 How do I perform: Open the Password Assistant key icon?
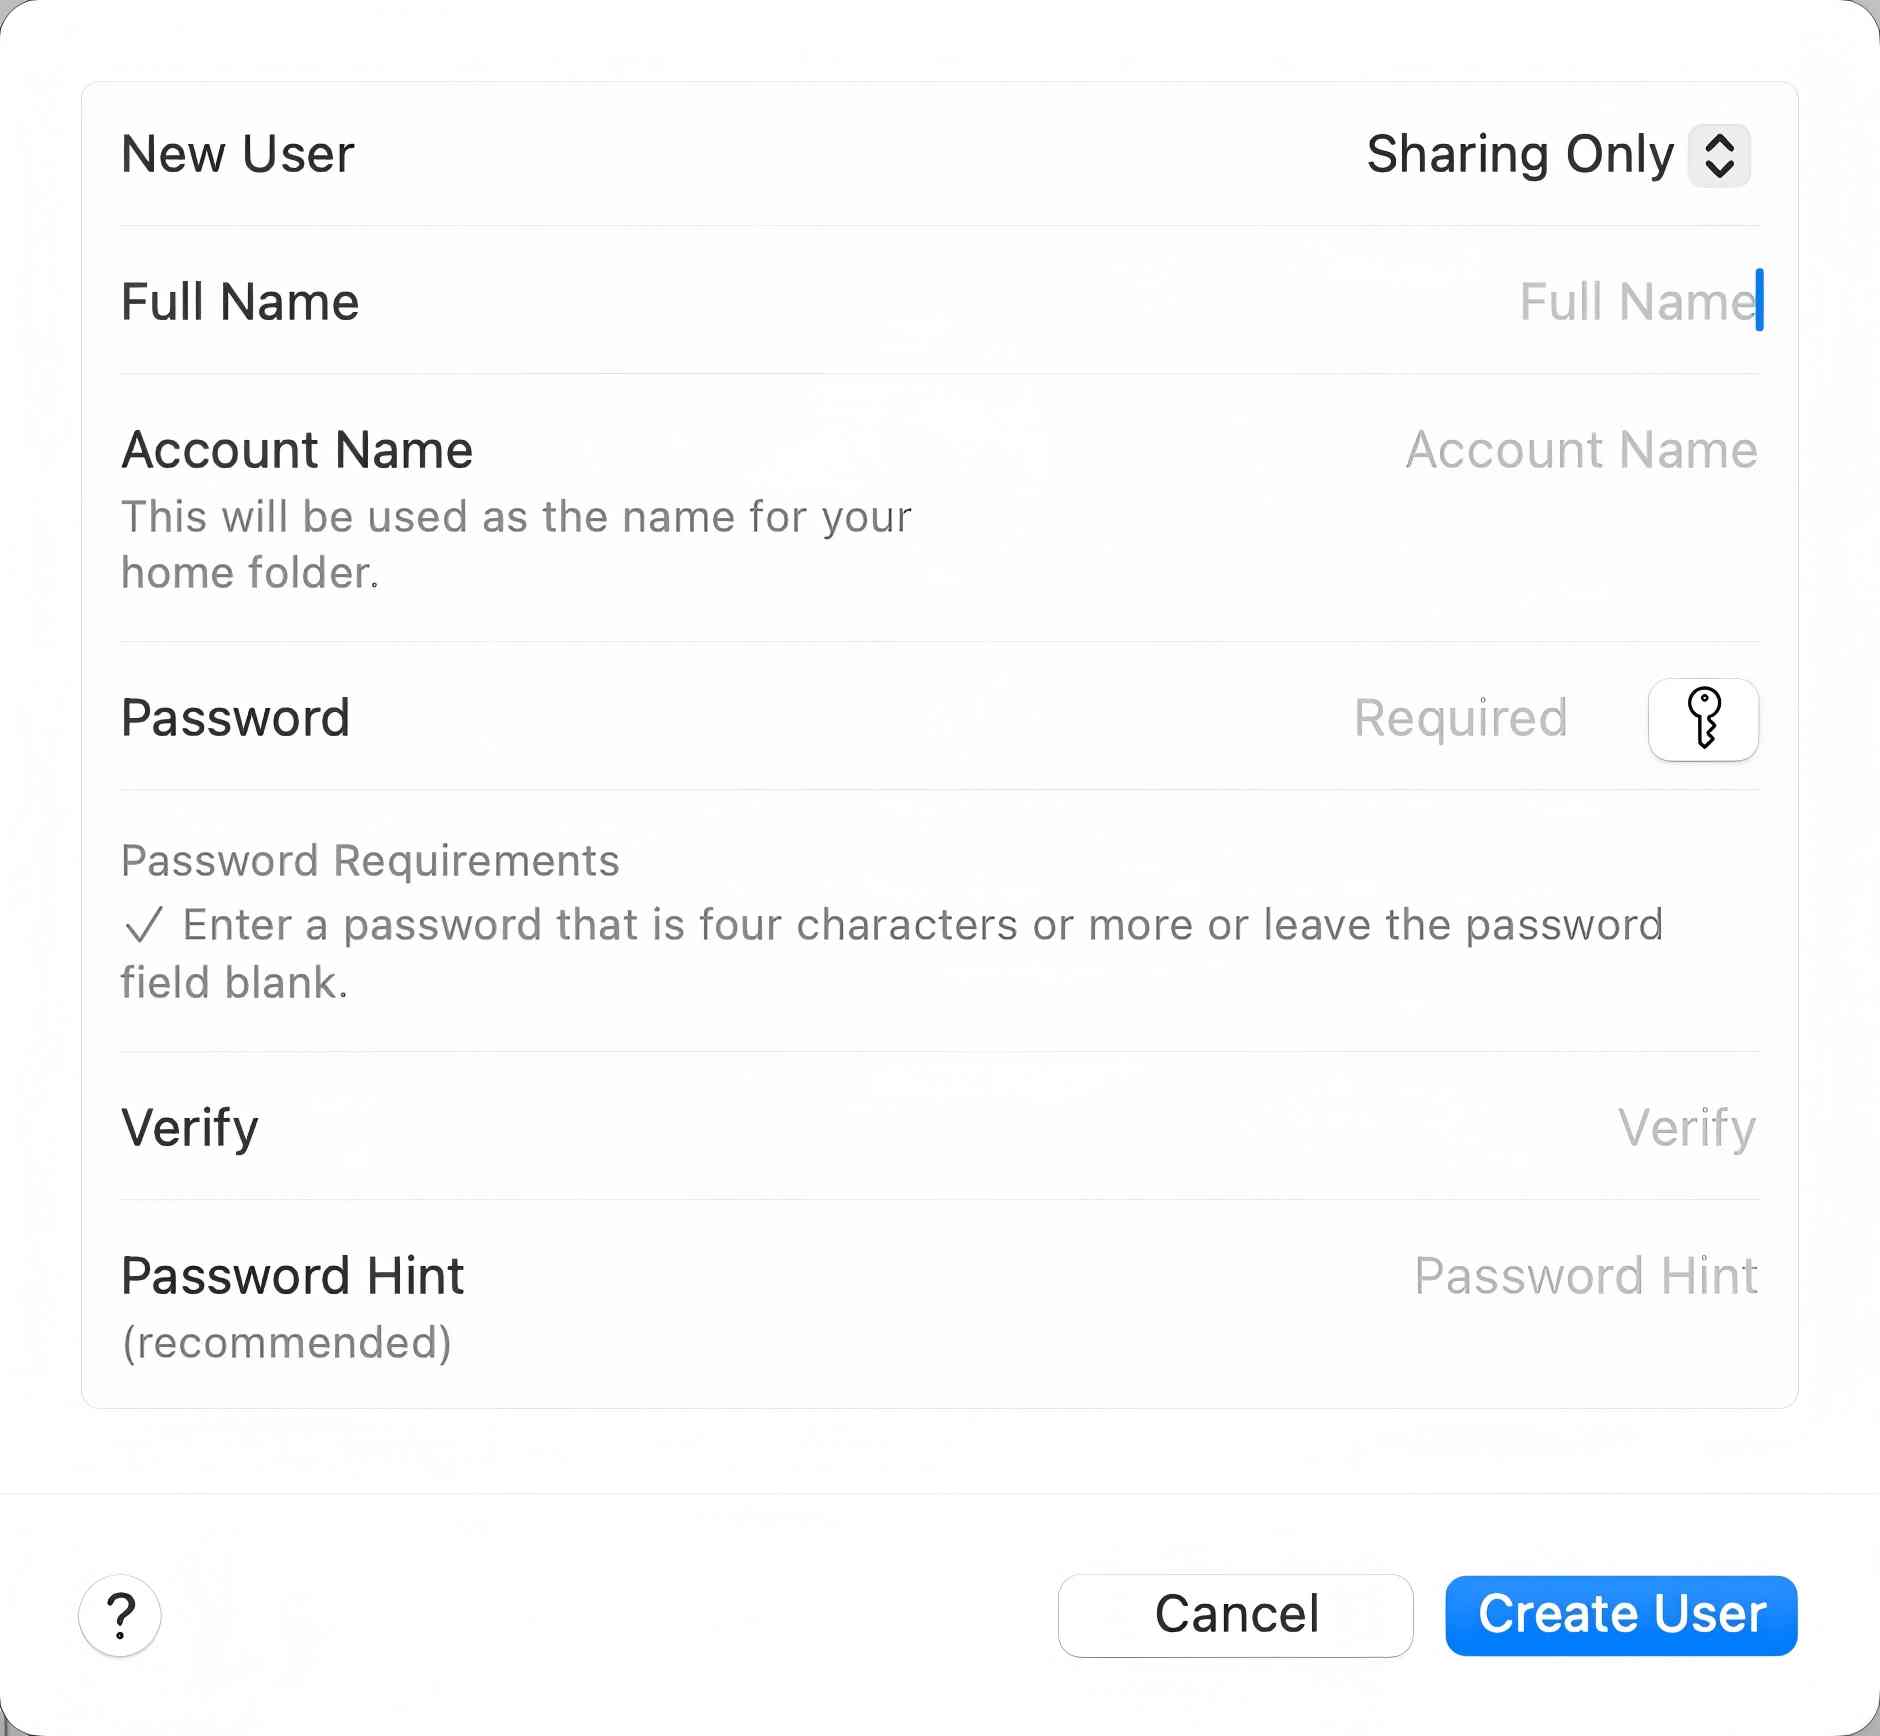pyautogui.click(x=1703, y=719)
